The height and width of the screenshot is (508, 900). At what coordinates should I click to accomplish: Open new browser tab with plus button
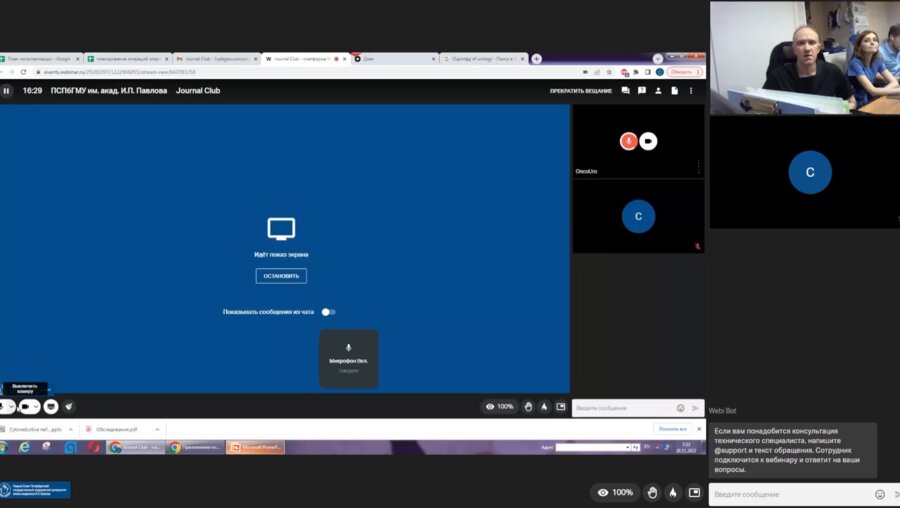tap(536, 59)
